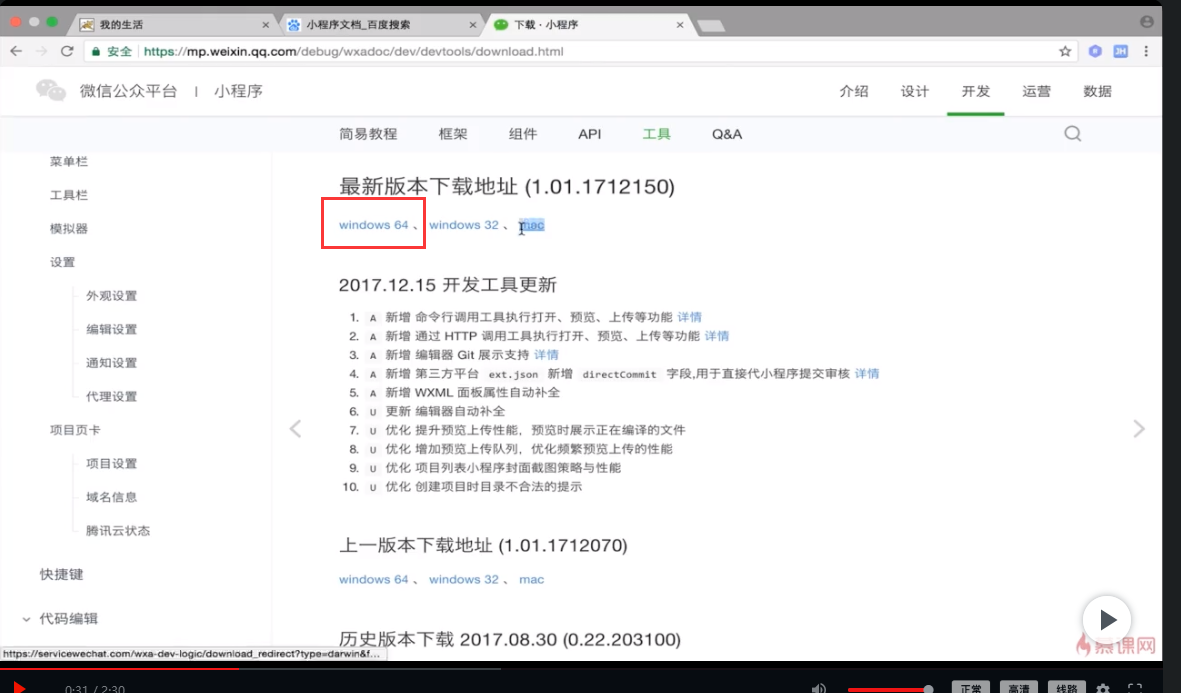Open the video player settings gear
The height and width of the screenshot is (693, 1181).
coord(1103,688)
